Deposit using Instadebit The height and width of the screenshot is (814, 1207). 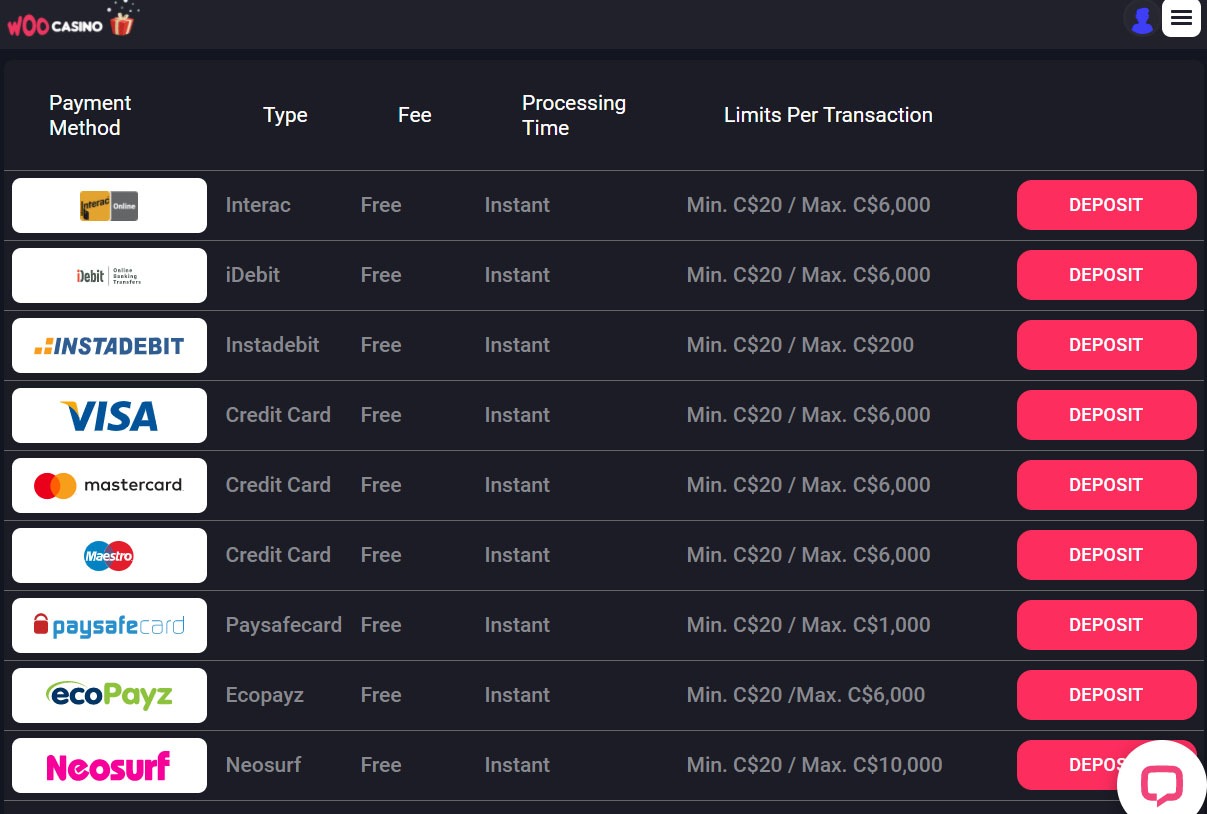1106,345
